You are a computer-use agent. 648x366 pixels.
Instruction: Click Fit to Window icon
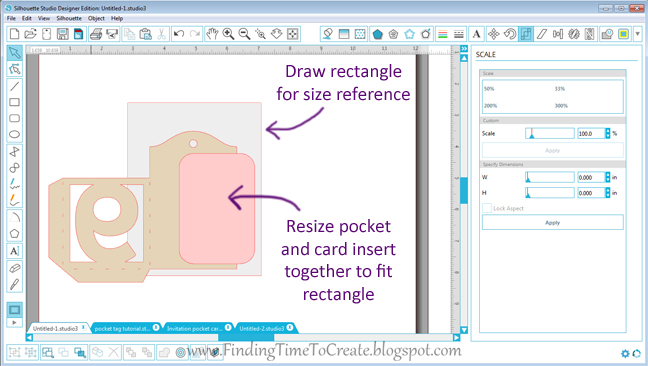(x=293, y=34)
